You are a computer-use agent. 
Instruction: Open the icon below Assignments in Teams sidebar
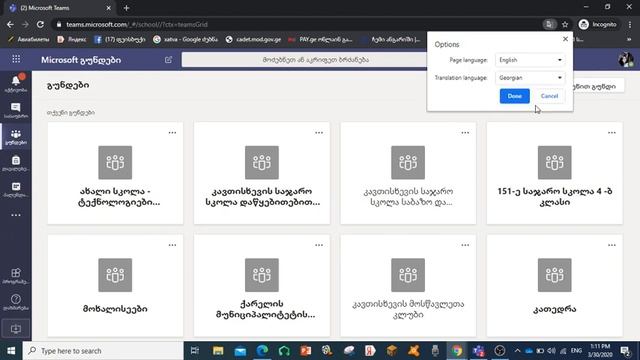pos(16,189)
